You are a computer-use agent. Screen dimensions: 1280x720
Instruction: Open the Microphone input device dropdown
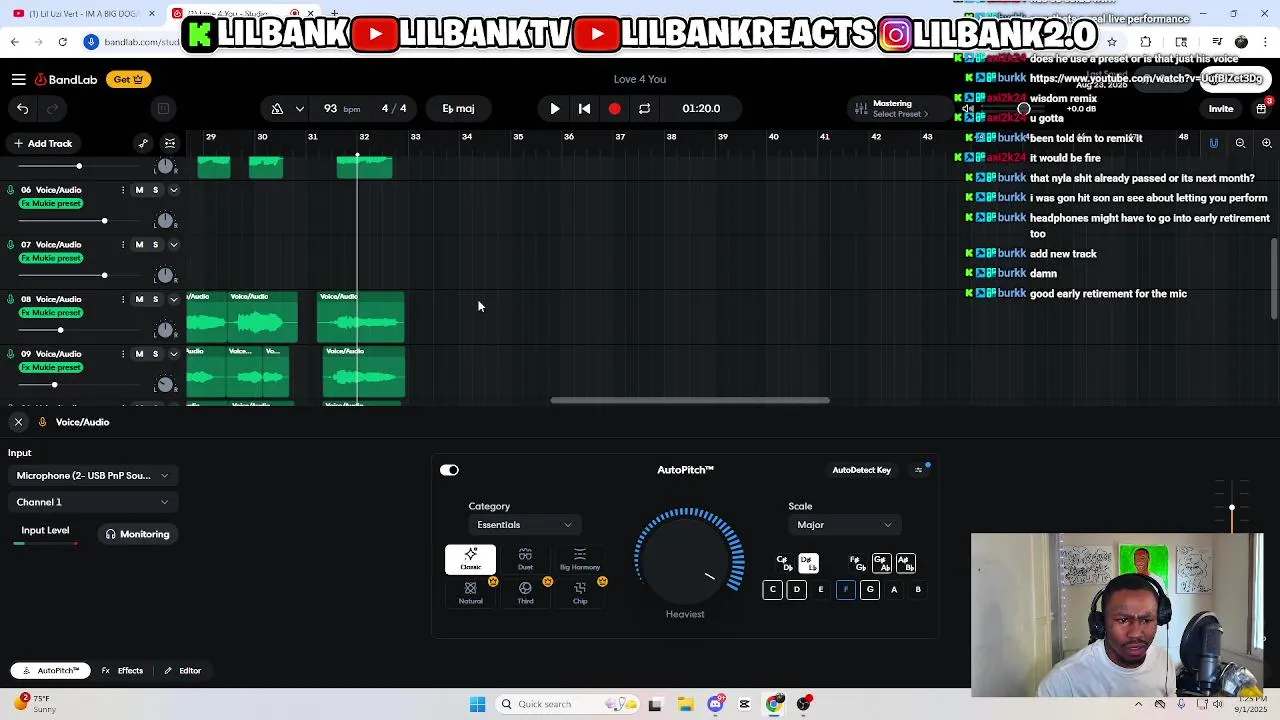(92, 476)
